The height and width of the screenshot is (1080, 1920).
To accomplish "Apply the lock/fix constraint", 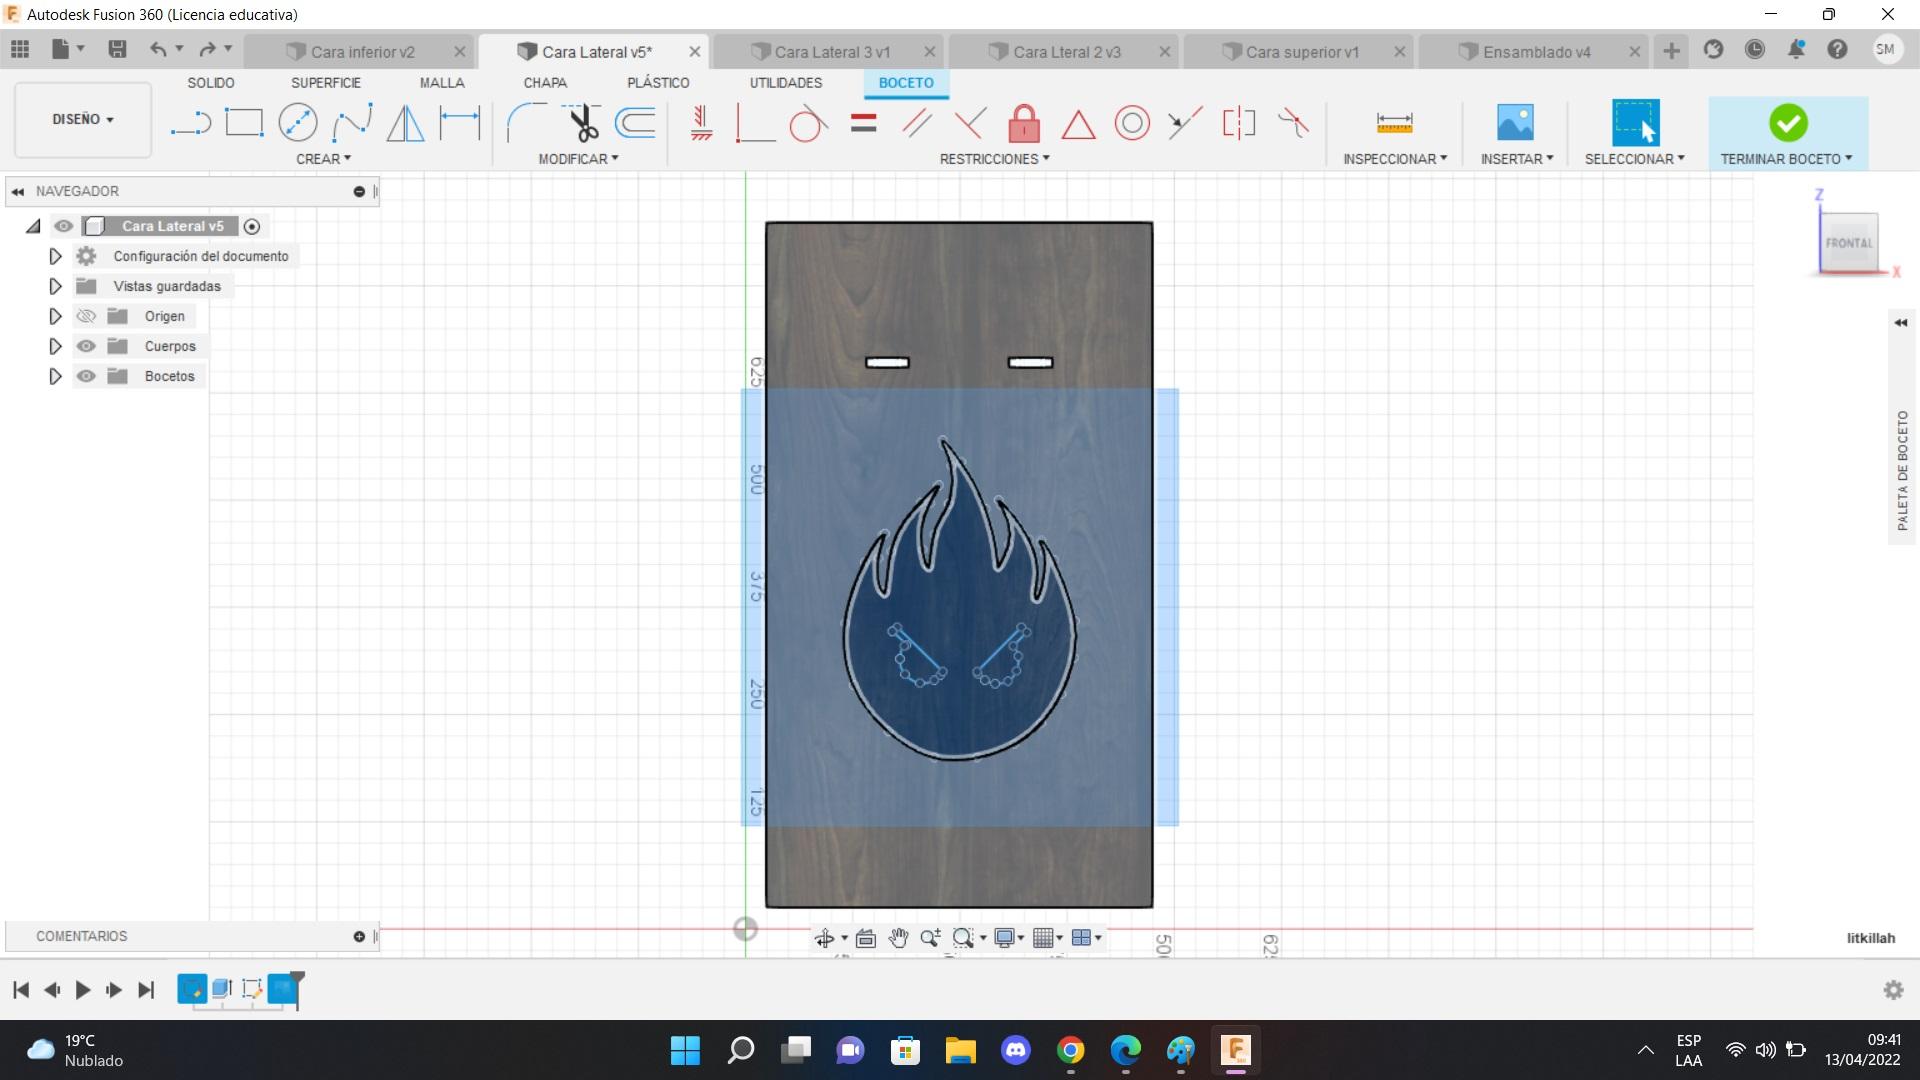I will 1023,124.
